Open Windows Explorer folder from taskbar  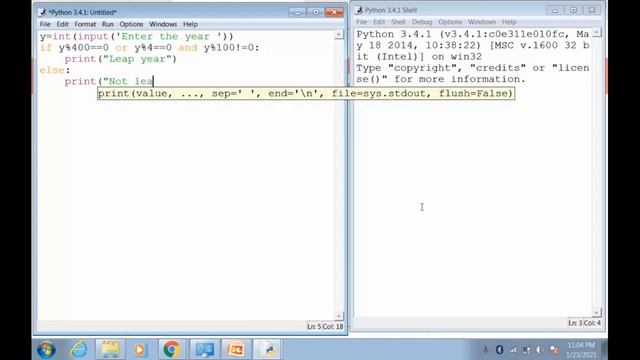(110, 350)
